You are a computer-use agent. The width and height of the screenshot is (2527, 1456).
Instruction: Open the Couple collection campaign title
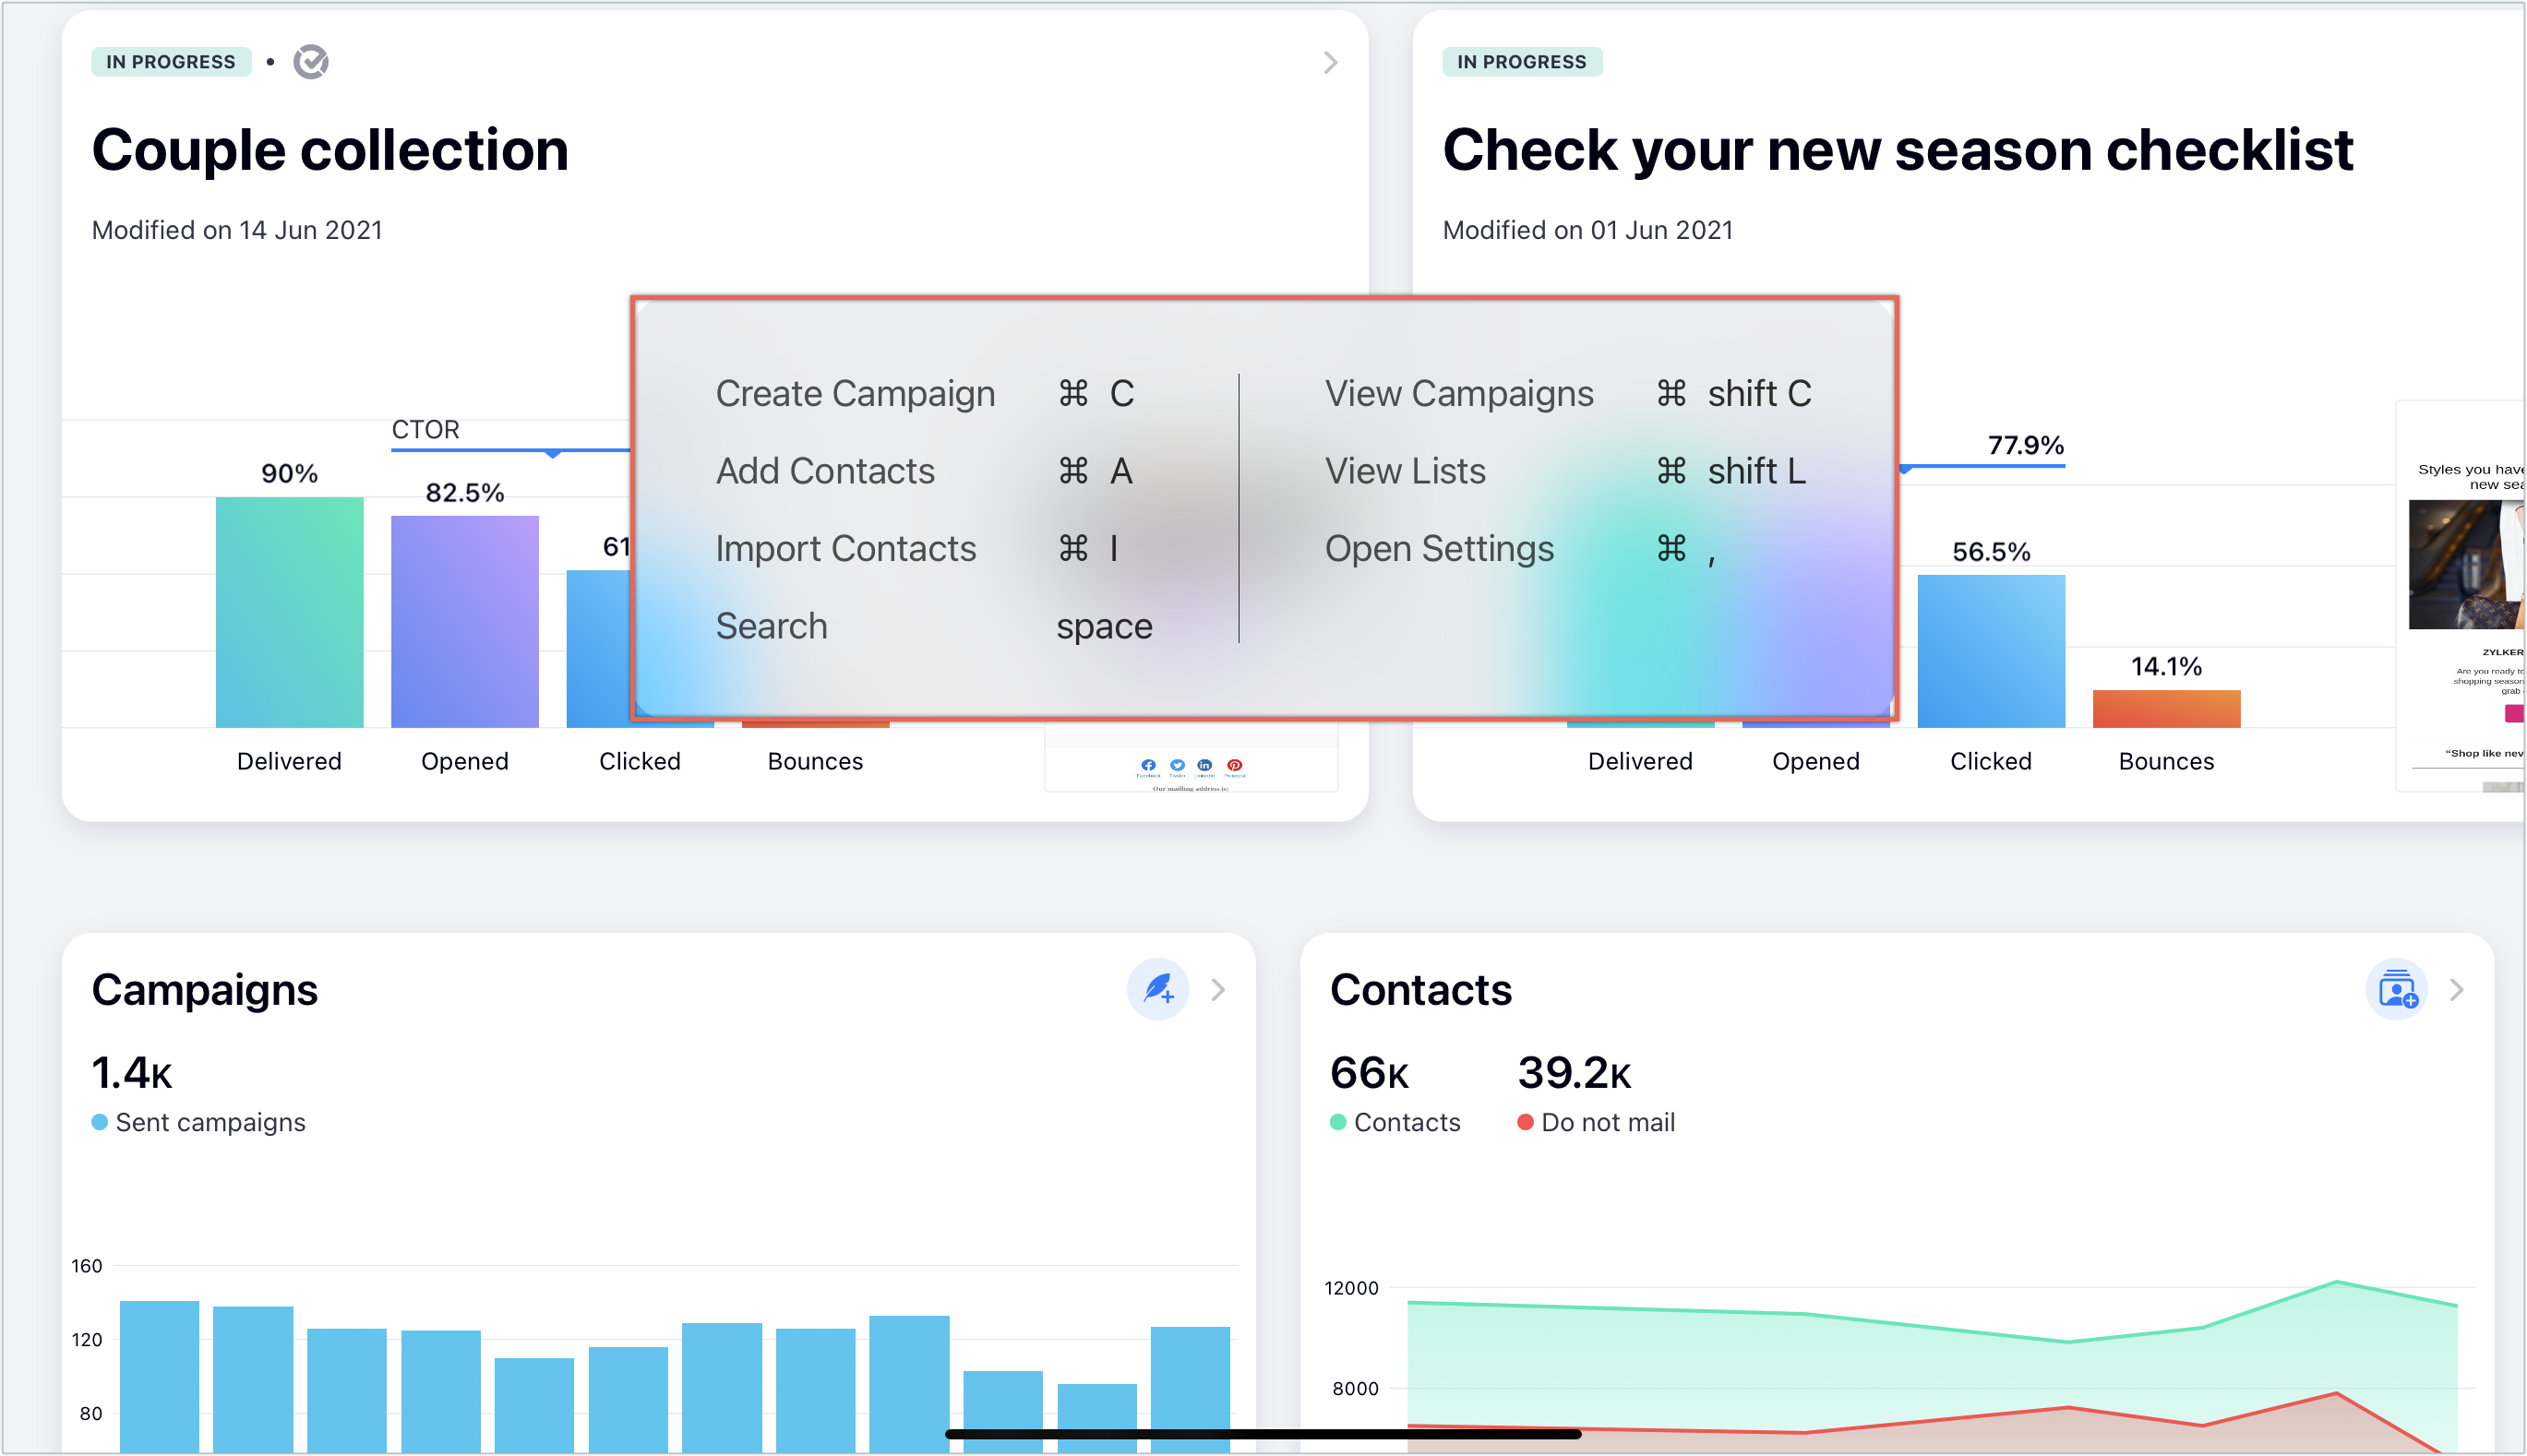330,150
